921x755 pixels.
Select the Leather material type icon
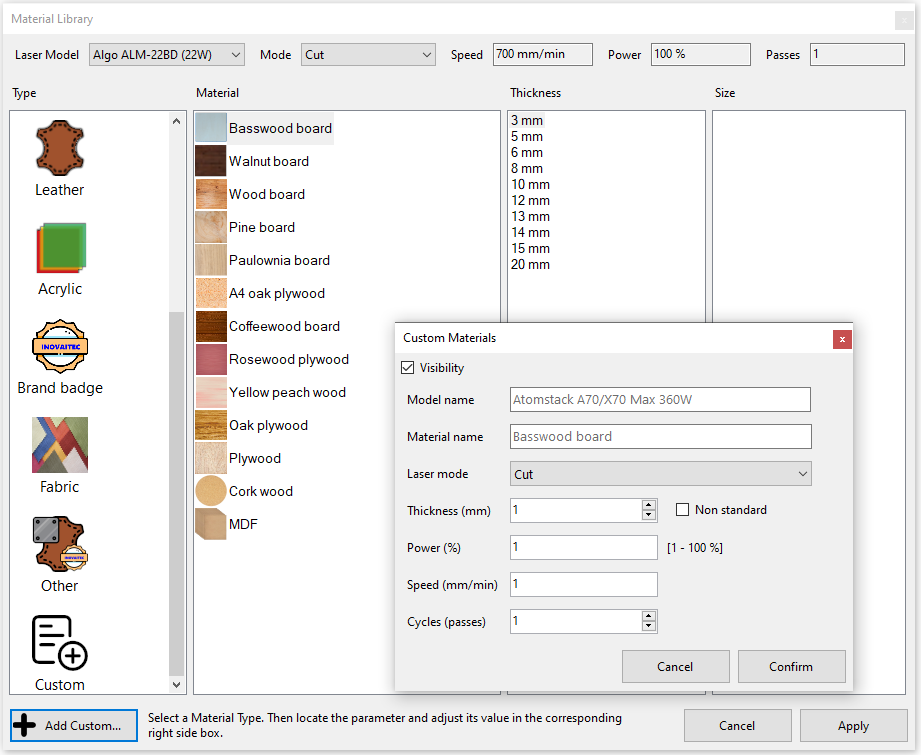[59, 148]
